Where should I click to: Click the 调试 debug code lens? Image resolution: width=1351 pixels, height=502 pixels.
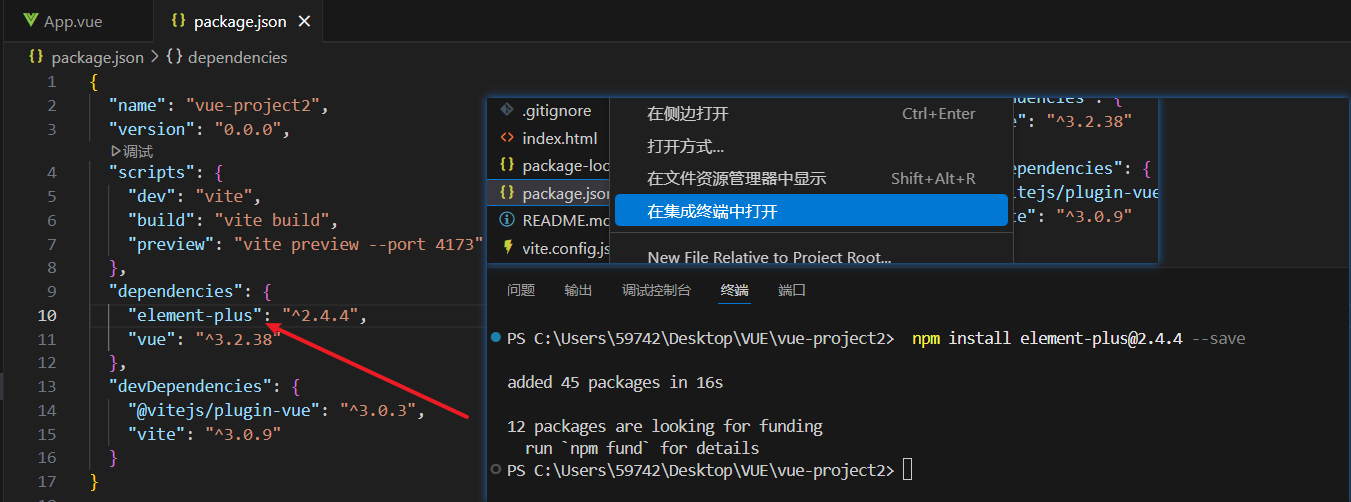tap(131, 152)
